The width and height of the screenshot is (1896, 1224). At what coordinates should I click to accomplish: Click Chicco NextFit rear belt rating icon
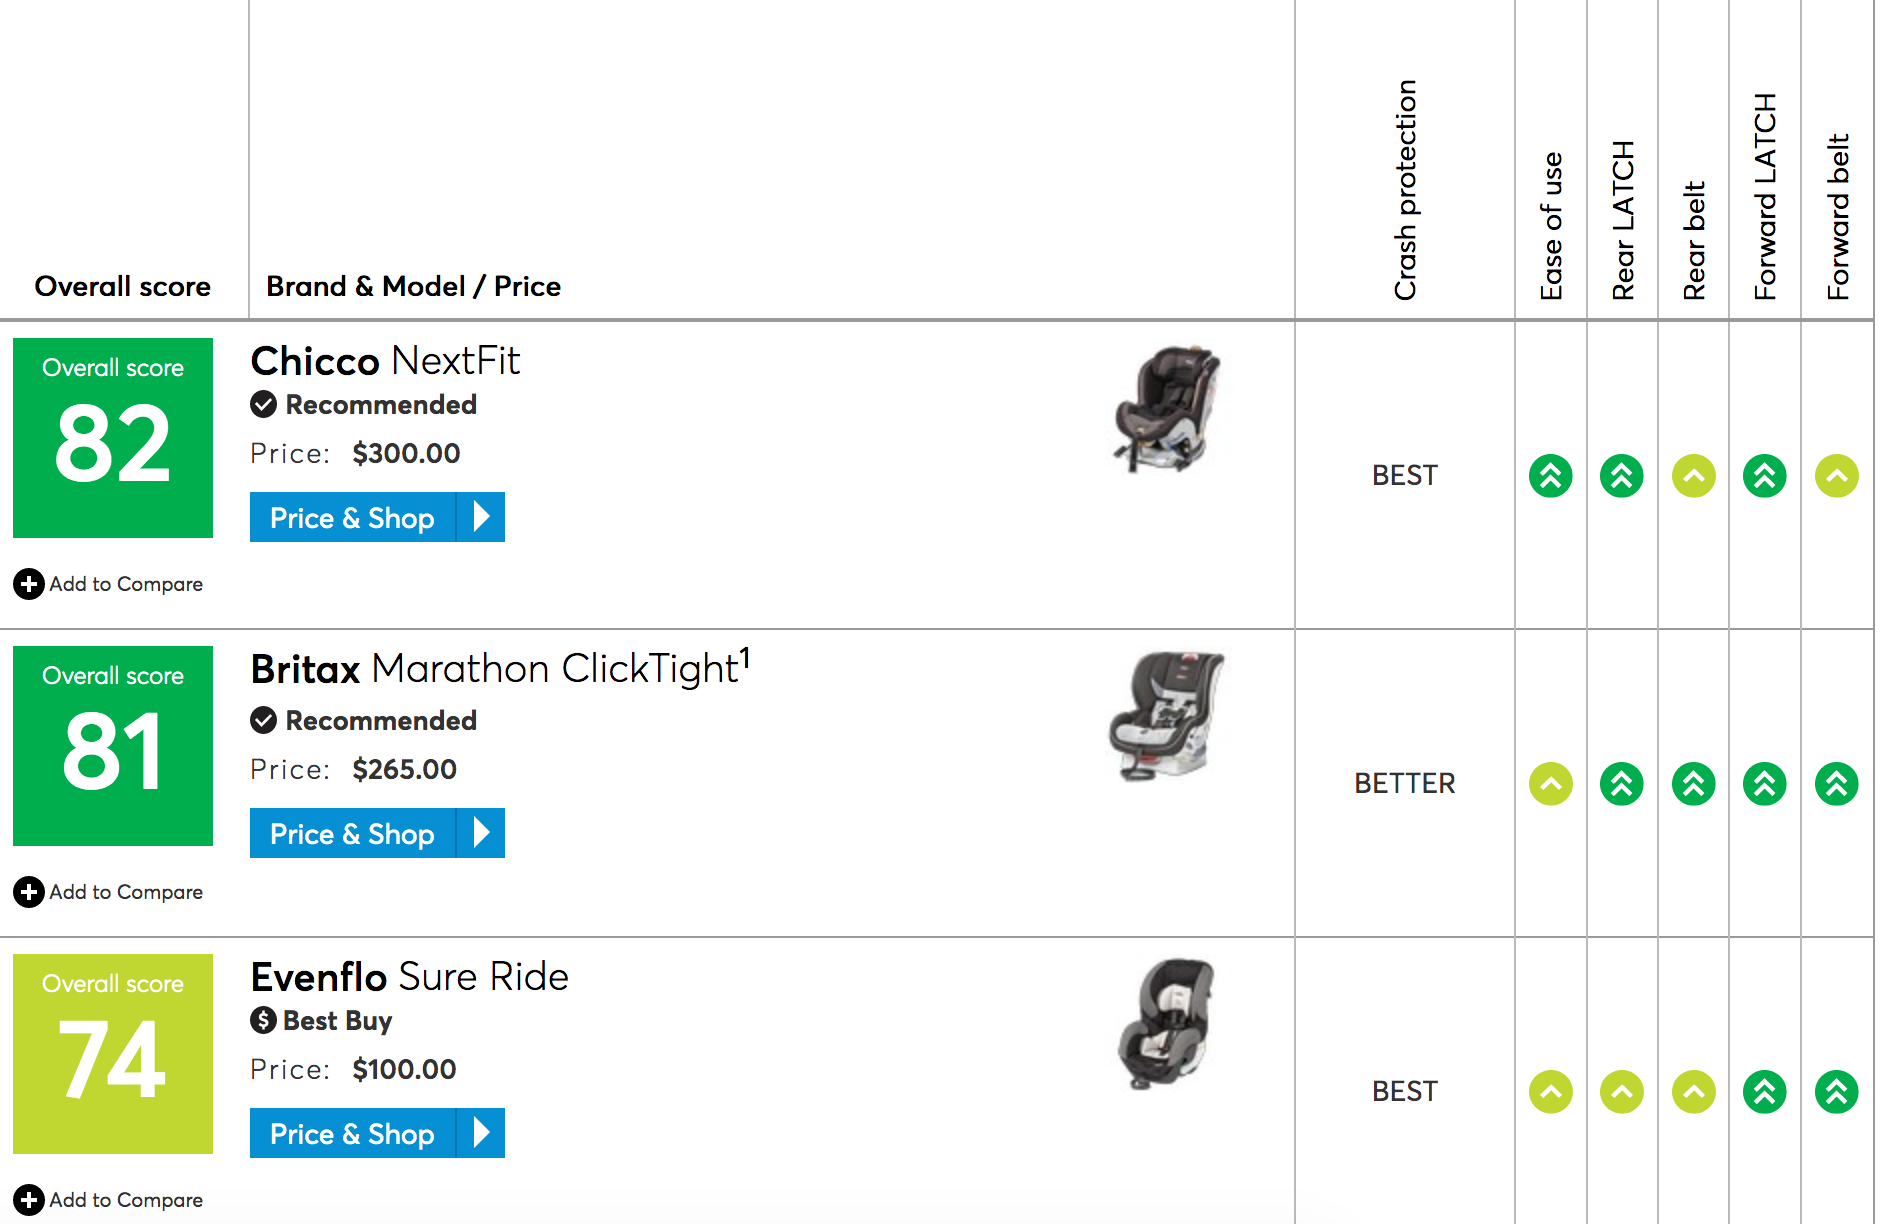click(1693, 476)
